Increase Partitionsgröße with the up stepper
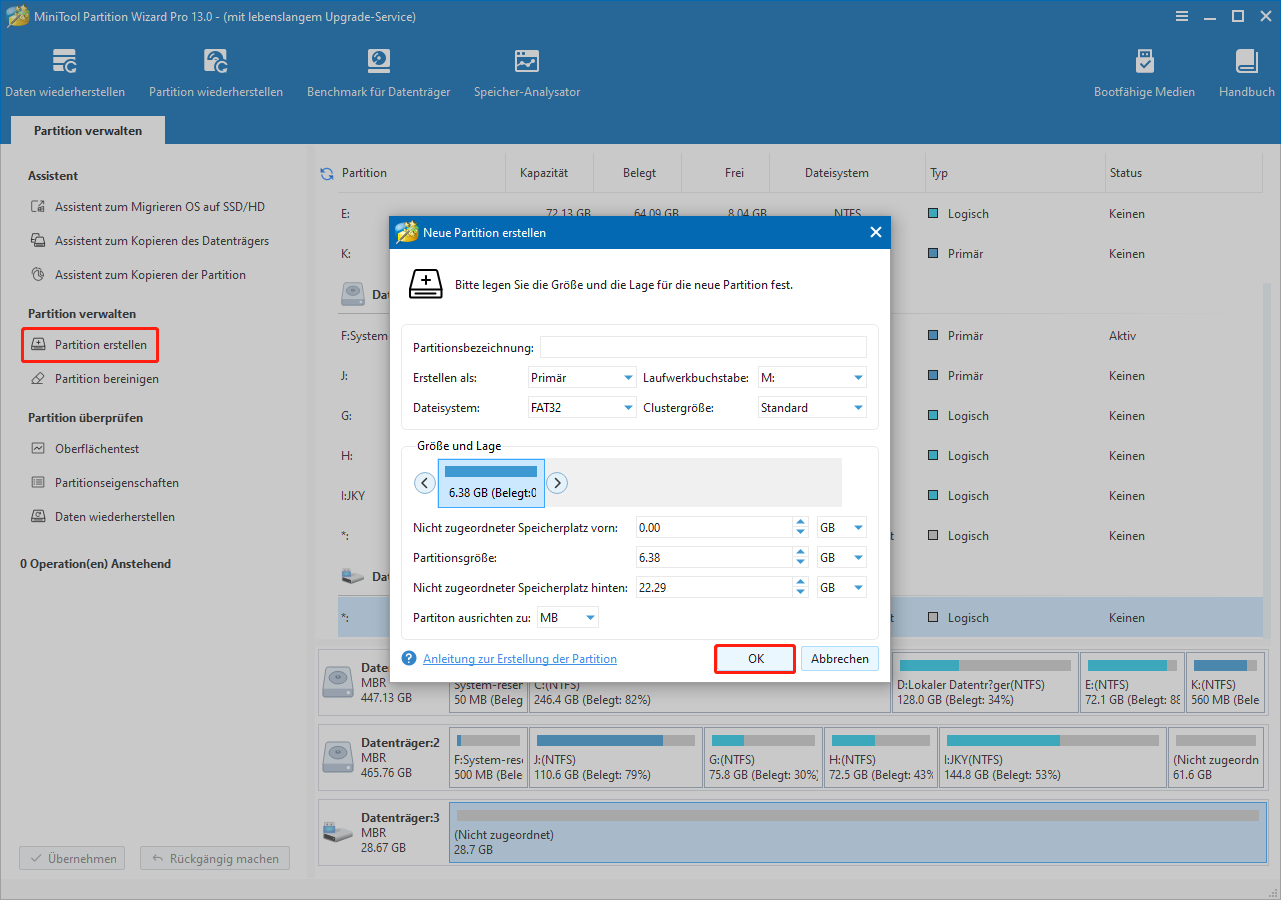This screenshot has width=1281, height=900. click(799, 552)
